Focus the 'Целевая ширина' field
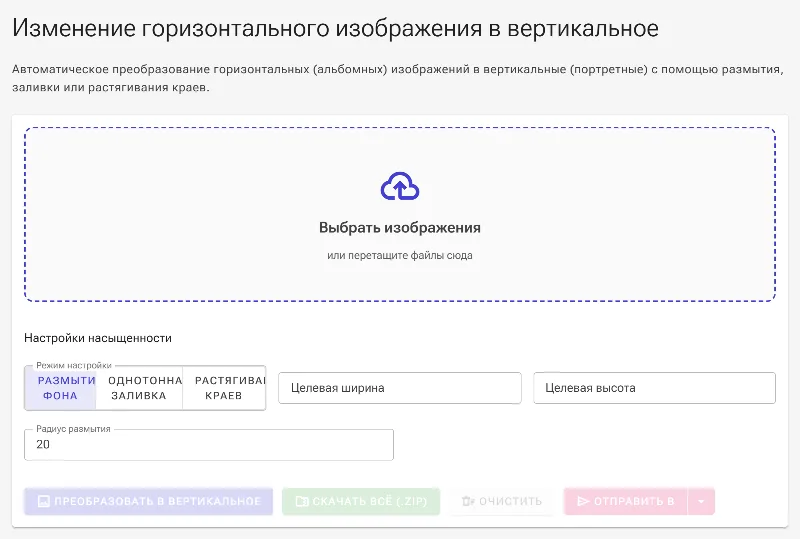The image size is (800, 539). [x=400, y=388]
